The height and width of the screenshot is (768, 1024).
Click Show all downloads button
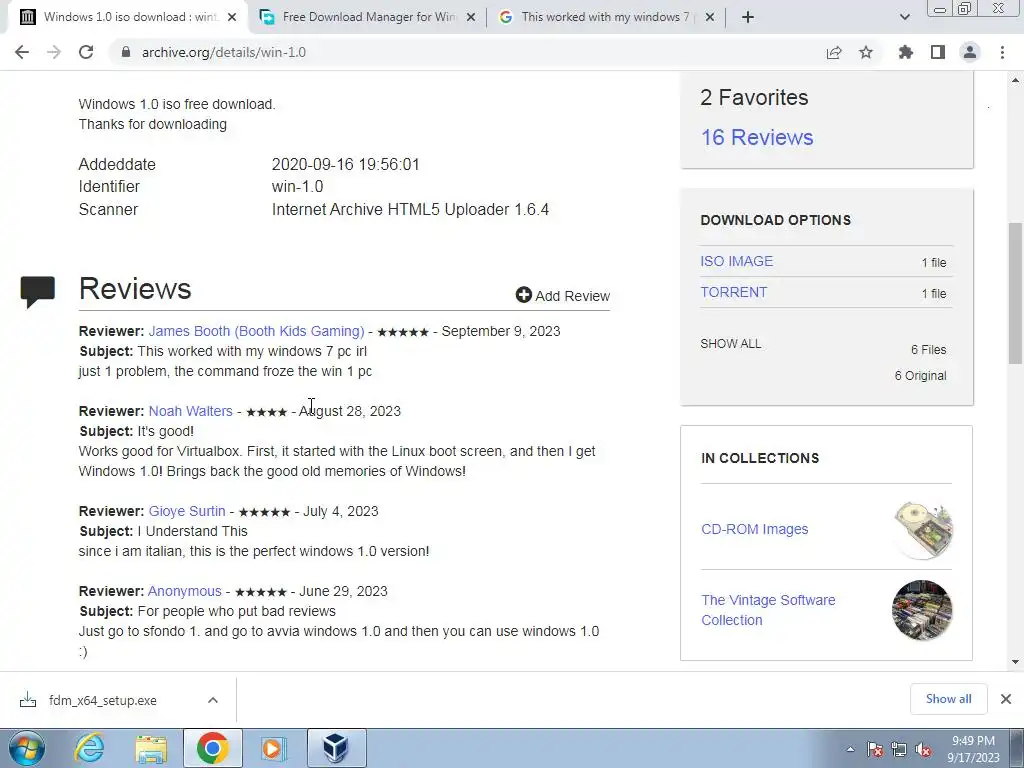pos(948,699)
